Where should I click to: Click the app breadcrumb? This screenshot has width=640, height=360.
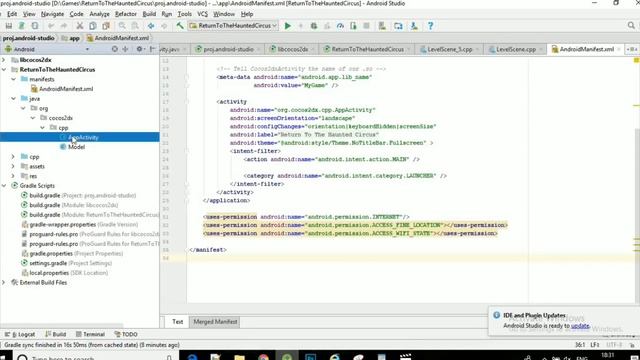point(71,38)
